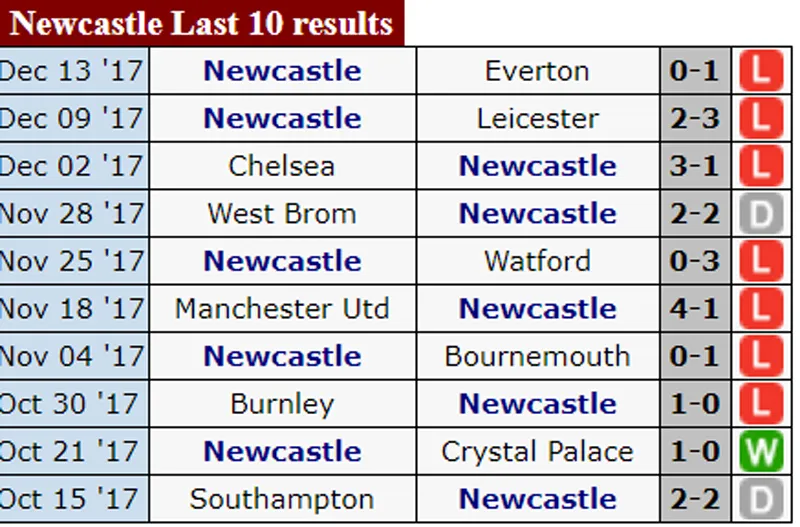The width and height of the screenshot is (800, 527).
Task: Click the Southampton team name
Action: [x=281, y=499]
